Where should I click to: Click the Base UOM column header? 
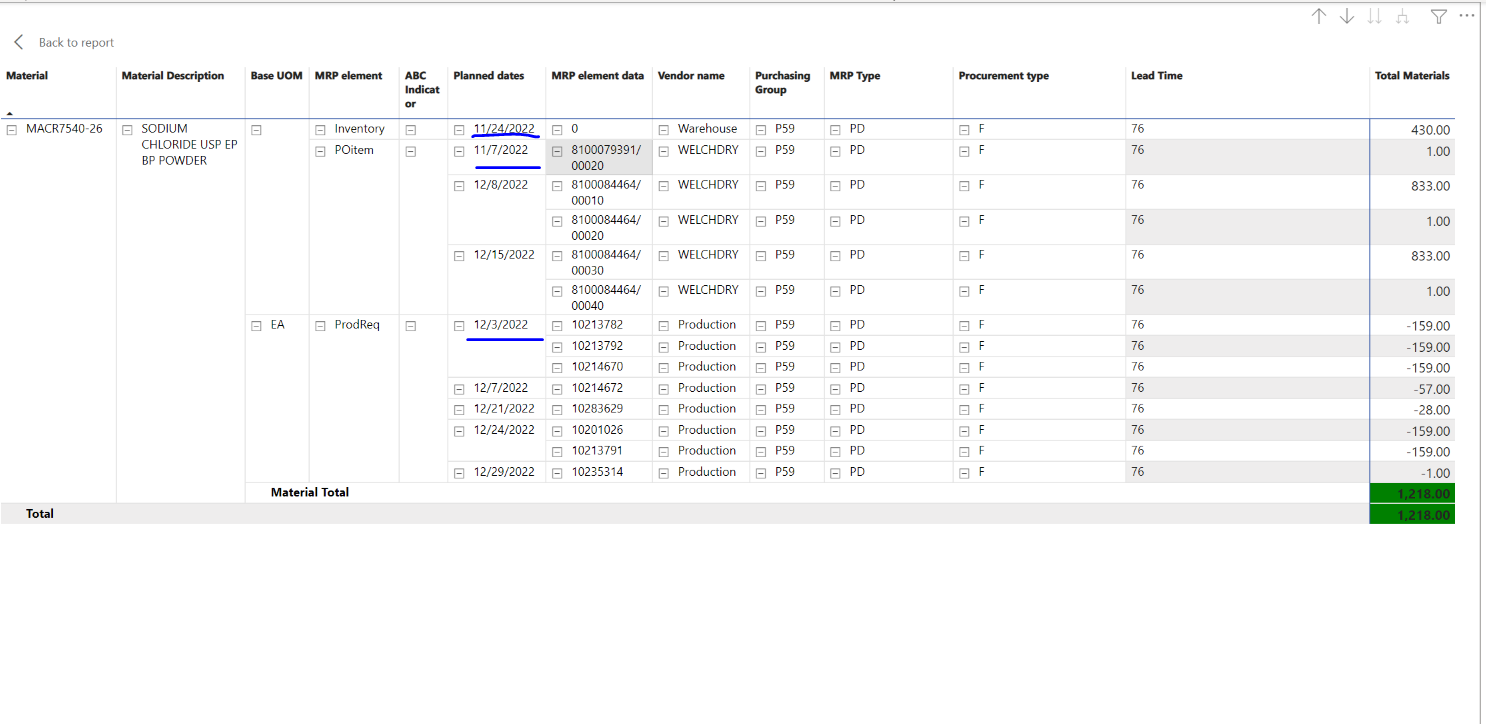(276, 76)
